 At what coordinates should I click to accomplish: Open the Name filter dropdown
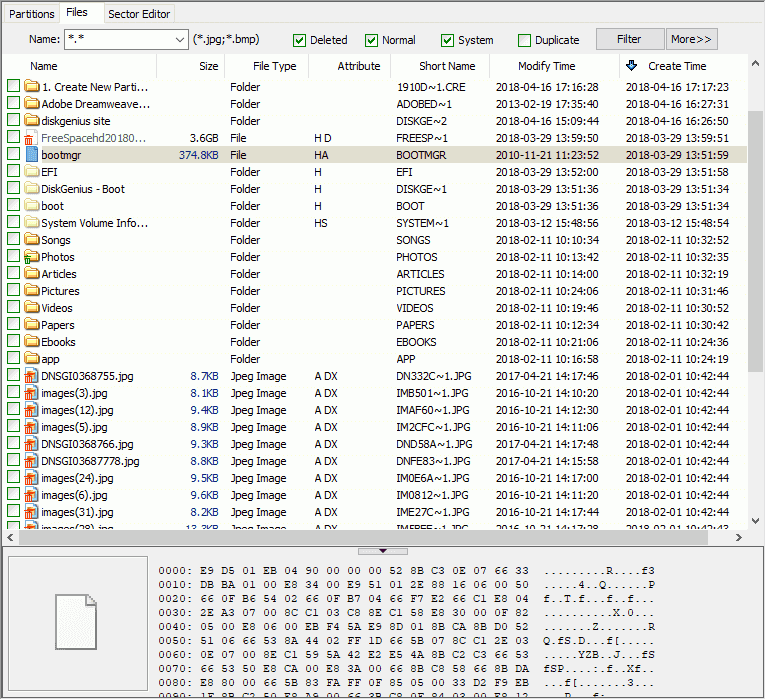pyautogui.click(x=180, y=40)
